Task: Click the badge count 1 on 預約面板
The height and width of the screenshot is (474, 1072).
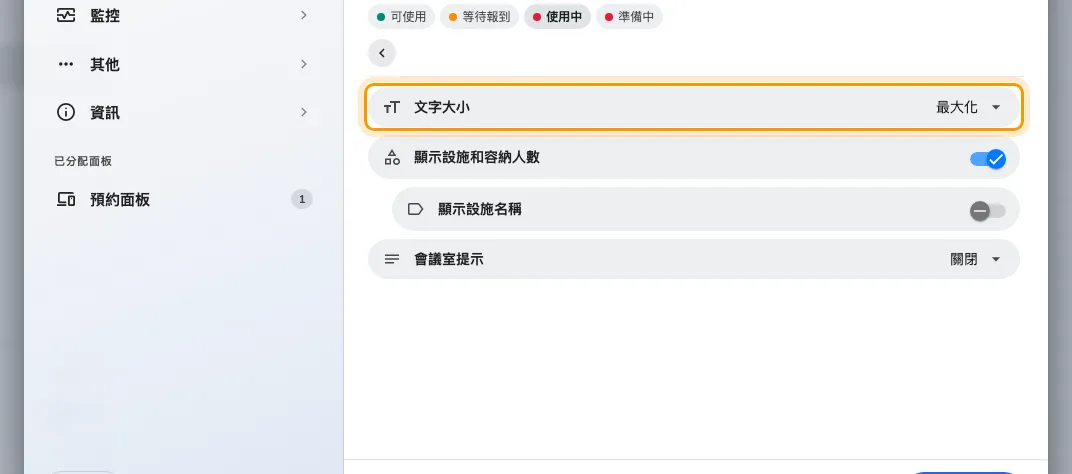Action: tap(302, 200)
